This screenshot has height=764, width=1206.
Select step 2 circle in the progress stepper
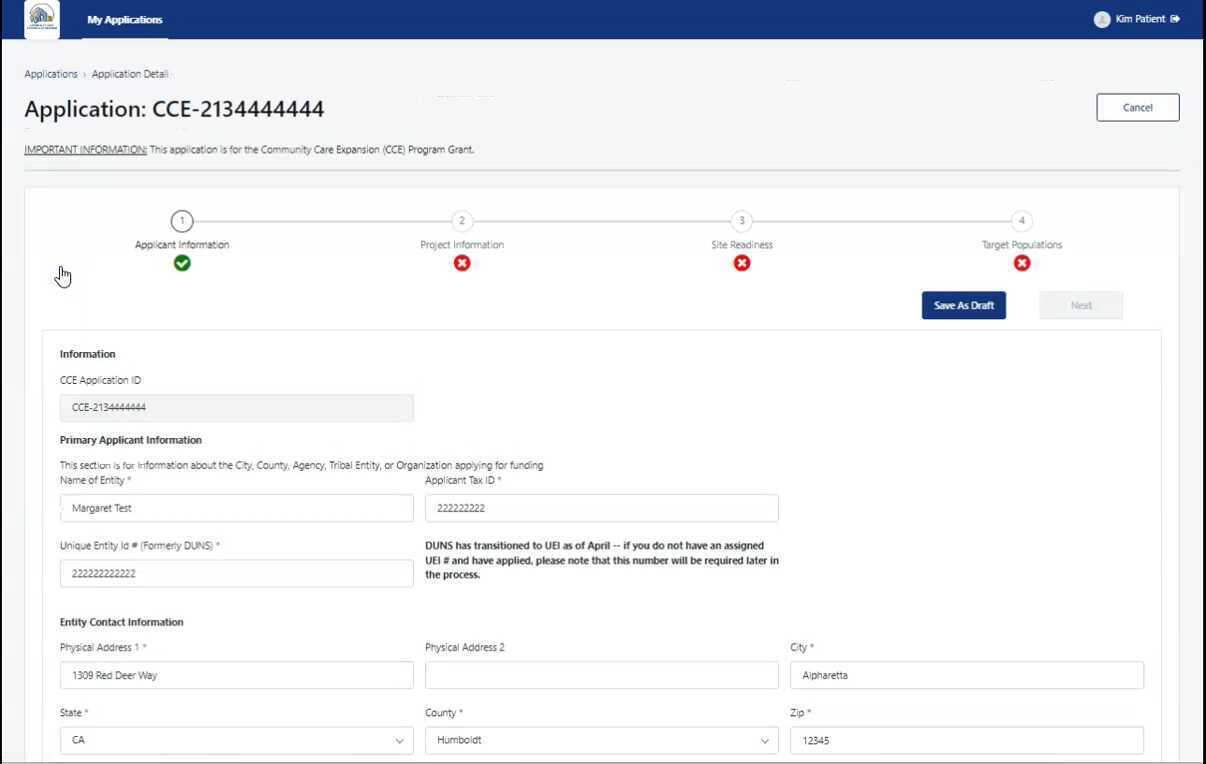[462, 221]
